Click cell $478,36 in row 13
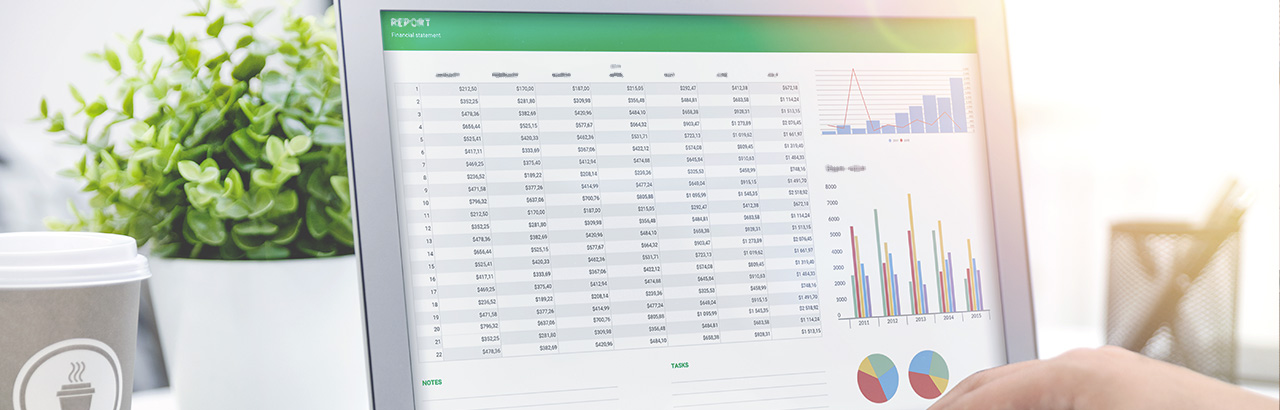The image size is (1280, 410). pyautogui.click(x=481, y=239)
